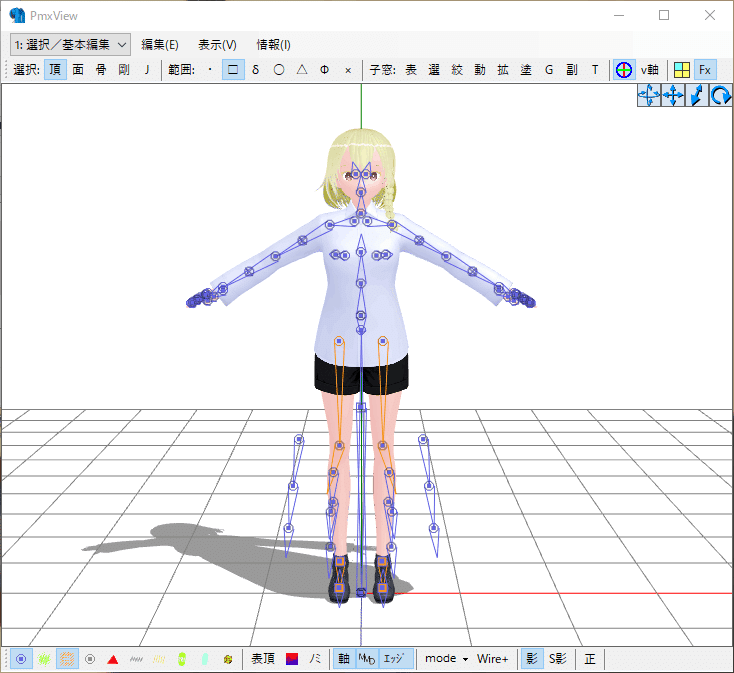Toggle joint selection J

(147, 70)
